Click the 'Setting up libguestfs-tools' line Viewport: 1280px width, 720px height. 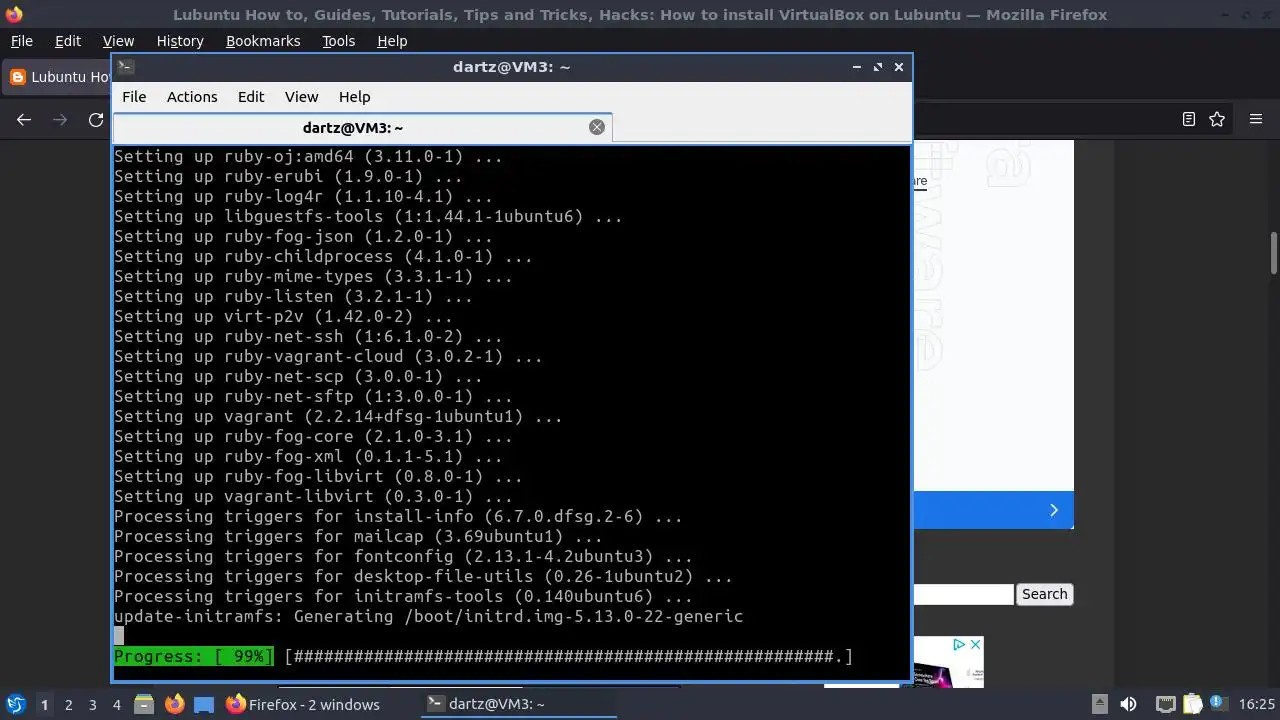pos(368,216)
